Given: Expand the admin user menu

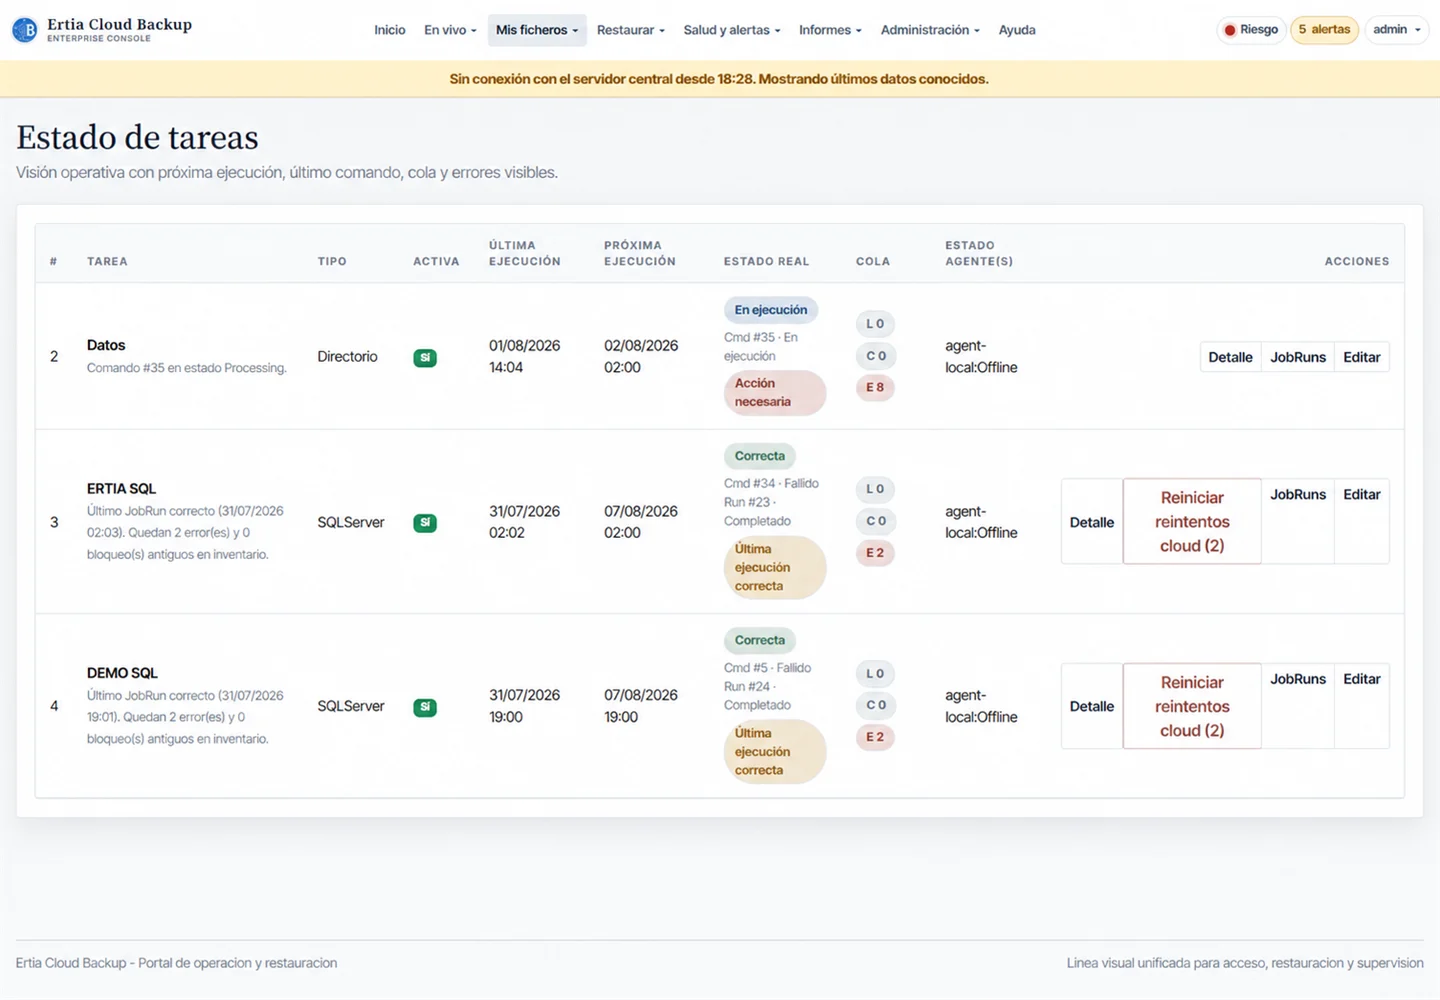Looking at the screenshot, I should (x=1396, y=30).
